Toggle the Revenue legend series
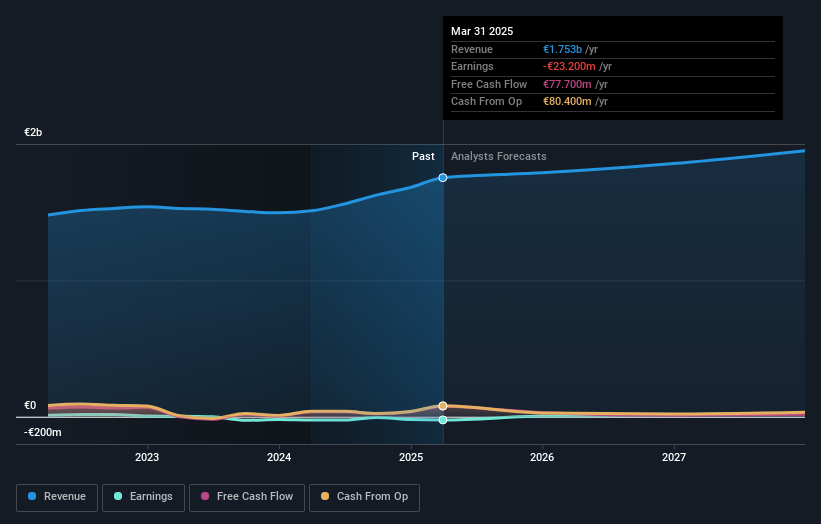Screen dimensions: 821x524 point(57,497)
